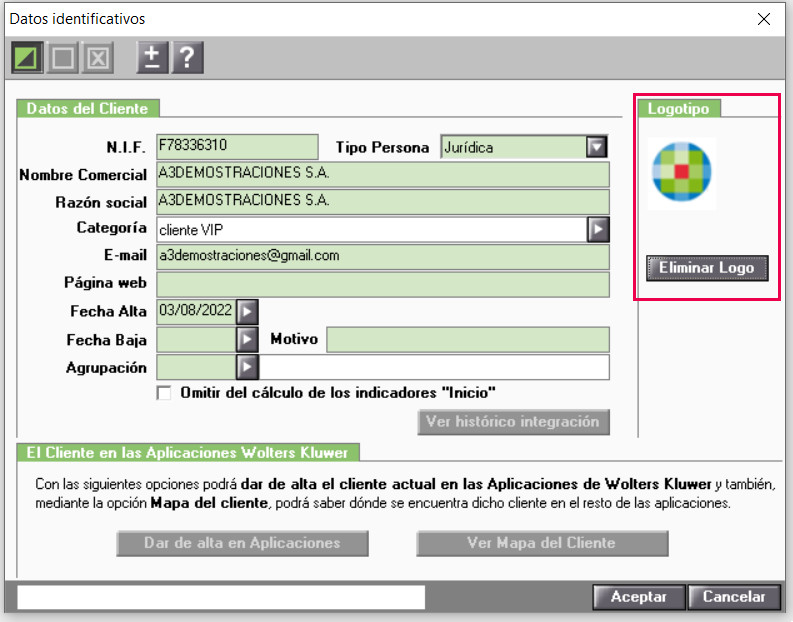The height and width of the screenshot is (622, 793).
Task: Open the Categoría selector arrow
Action: (598, 230)
